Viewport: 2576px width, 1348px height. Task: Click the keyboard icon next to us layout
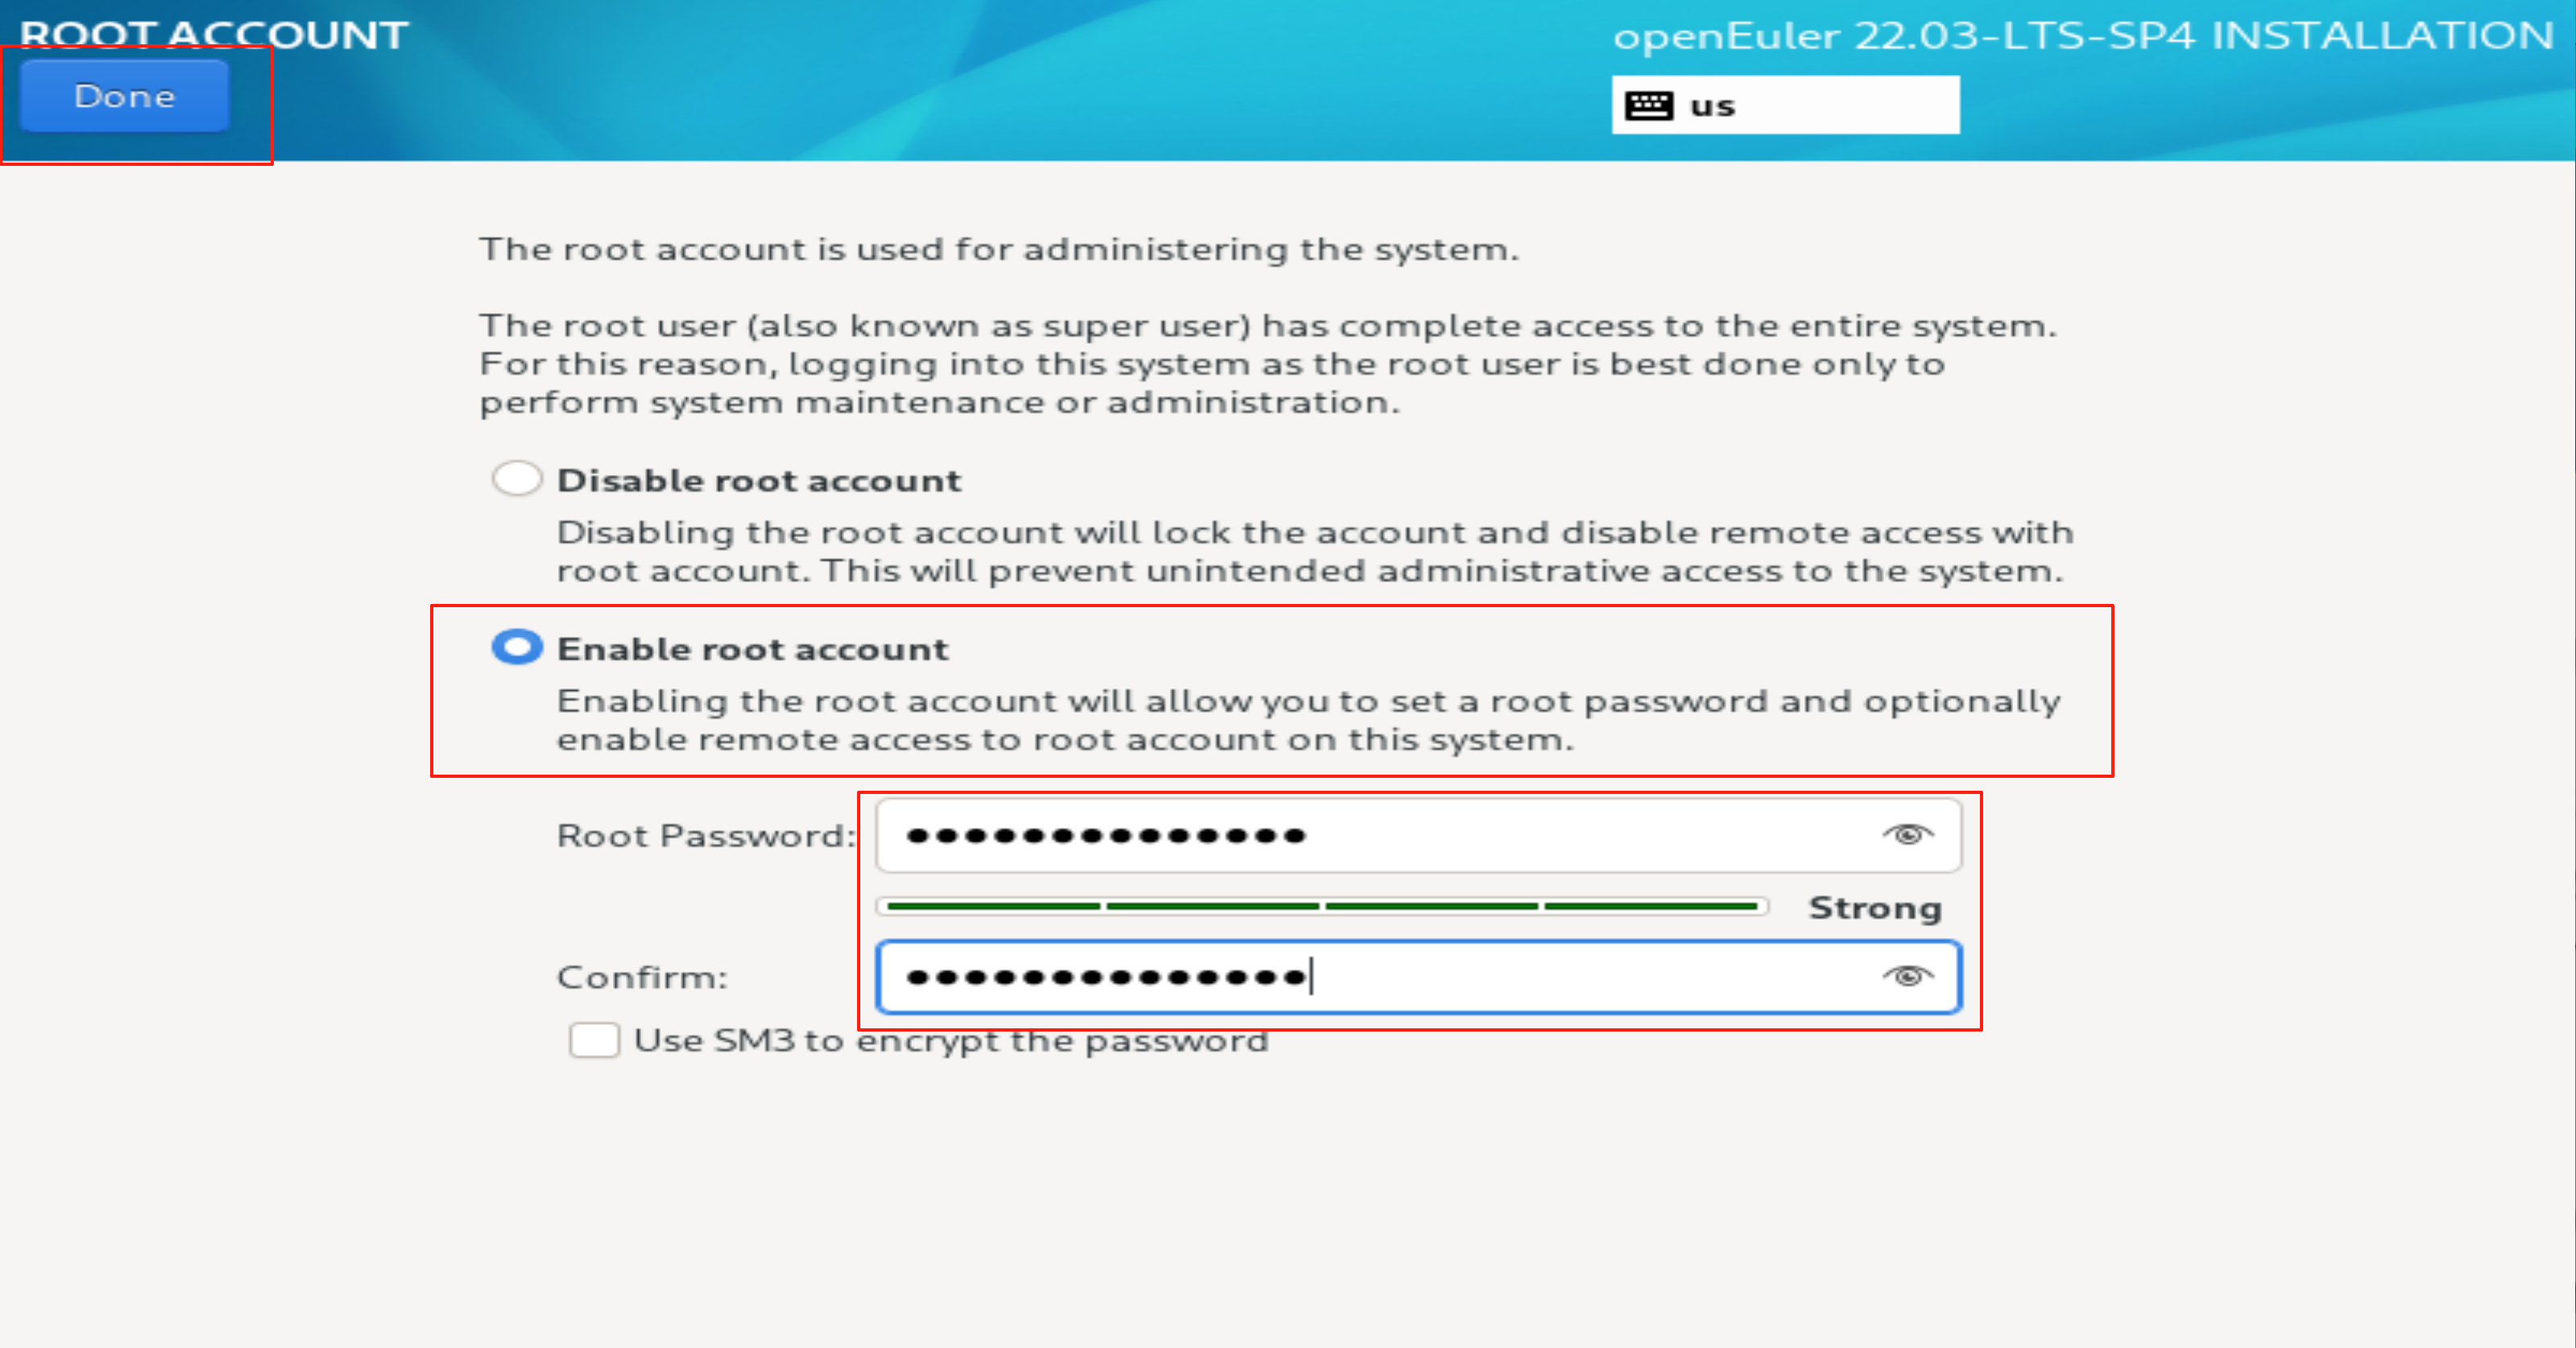click(1651, 103)
